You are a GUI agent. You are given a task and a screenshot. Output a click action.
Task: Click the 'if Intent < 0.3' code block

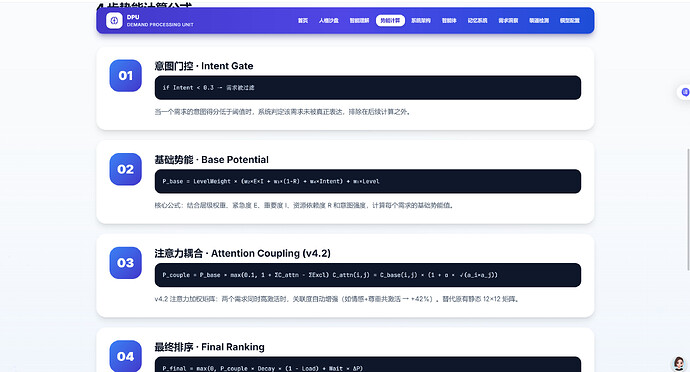[367, 88]
